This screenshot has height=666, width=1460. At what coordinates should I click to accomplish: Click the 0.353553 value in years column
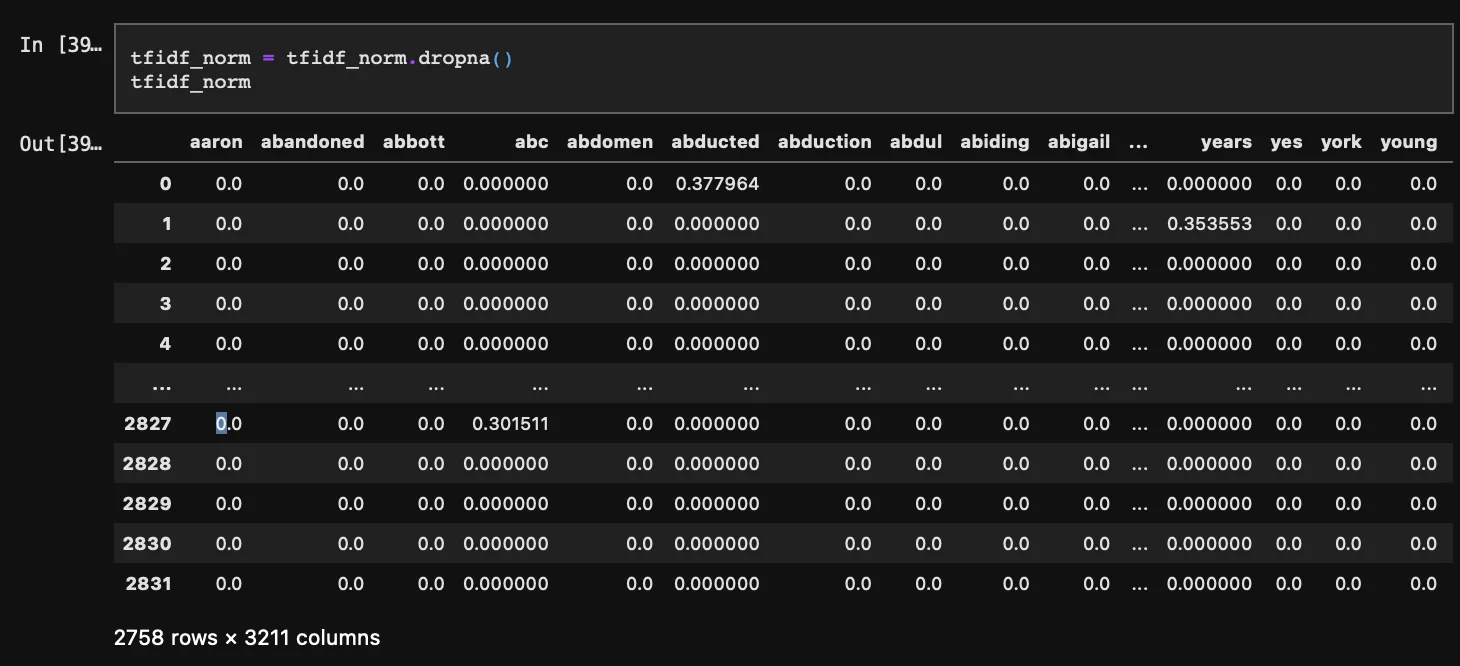pyautogui.click(x=1209, y=224)
